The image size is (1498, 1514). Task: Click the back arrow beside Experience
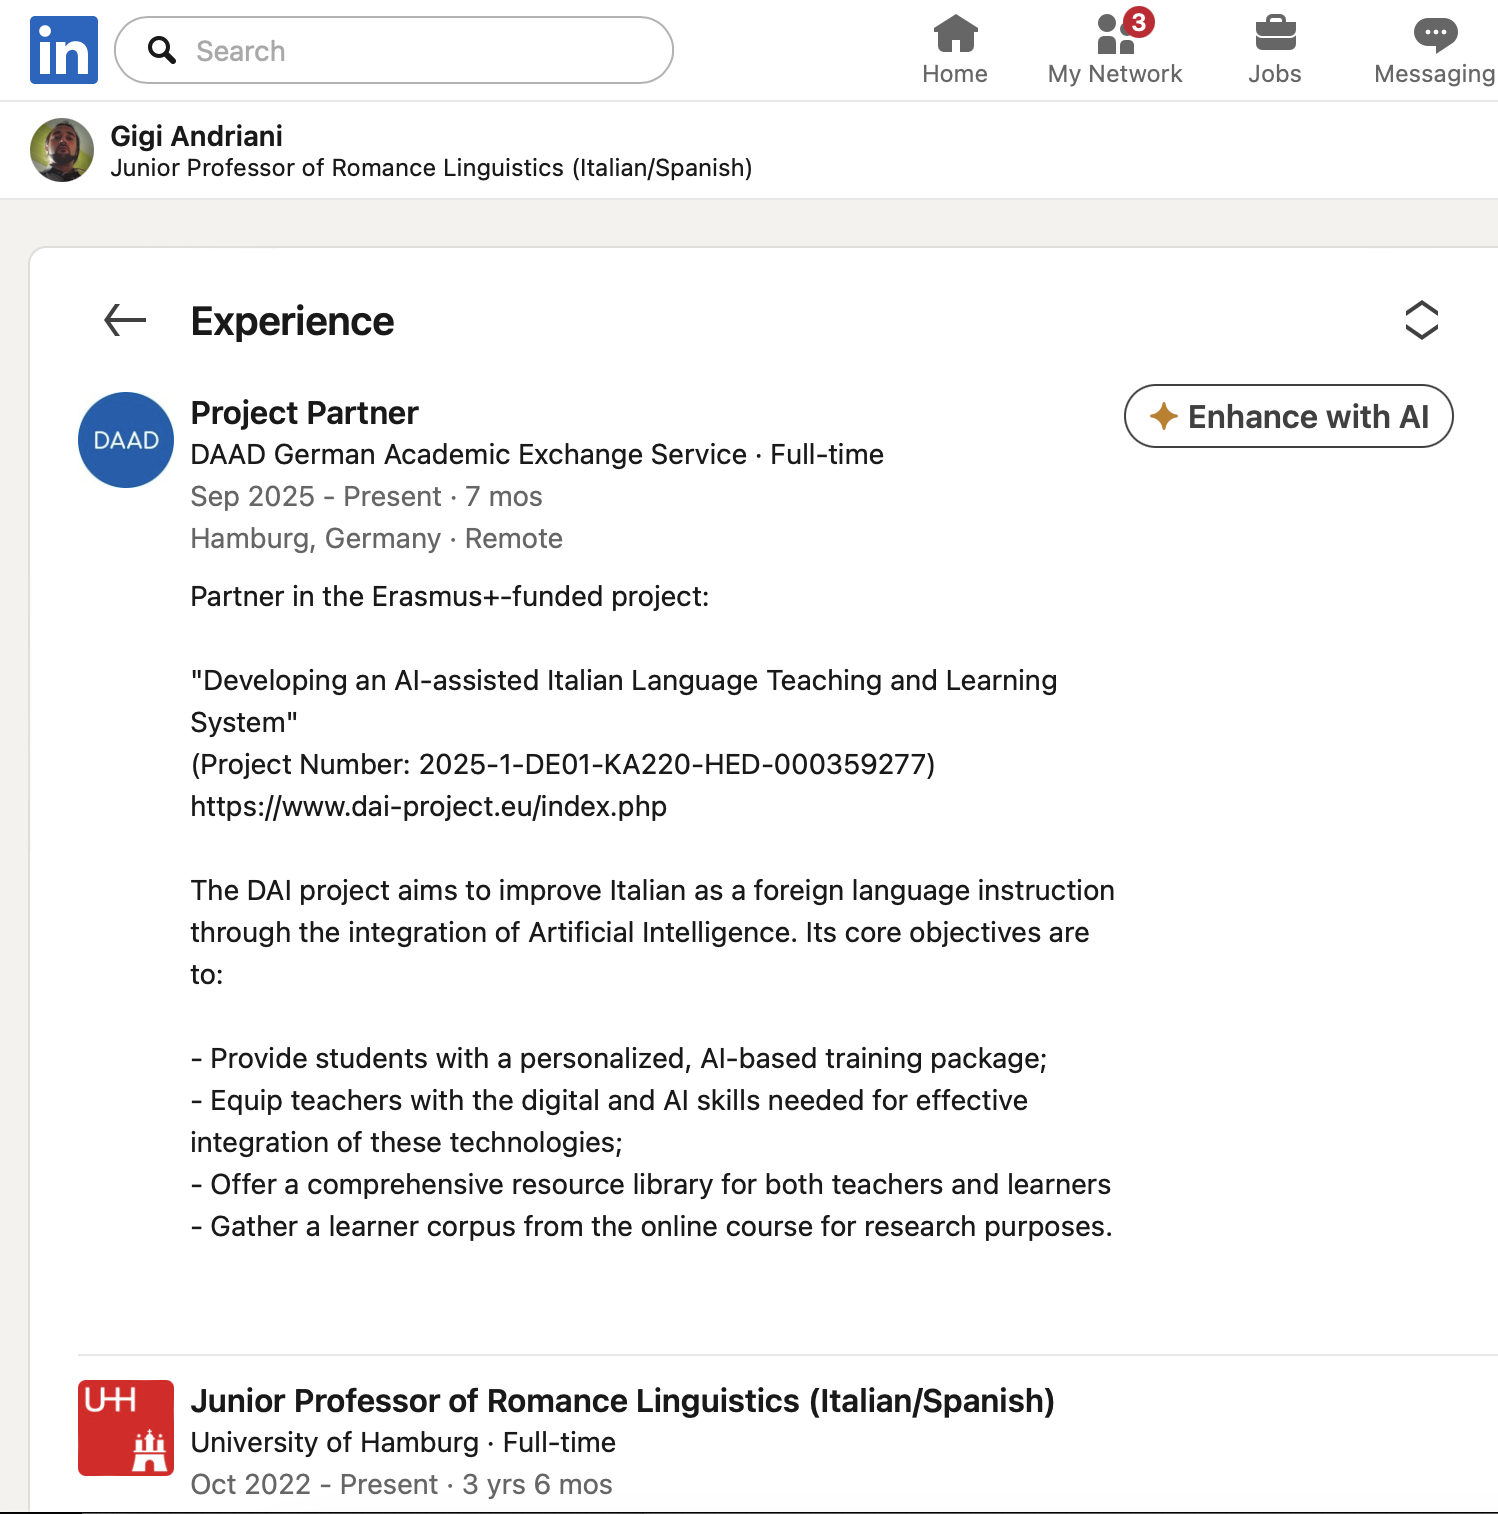click(125, 321)
